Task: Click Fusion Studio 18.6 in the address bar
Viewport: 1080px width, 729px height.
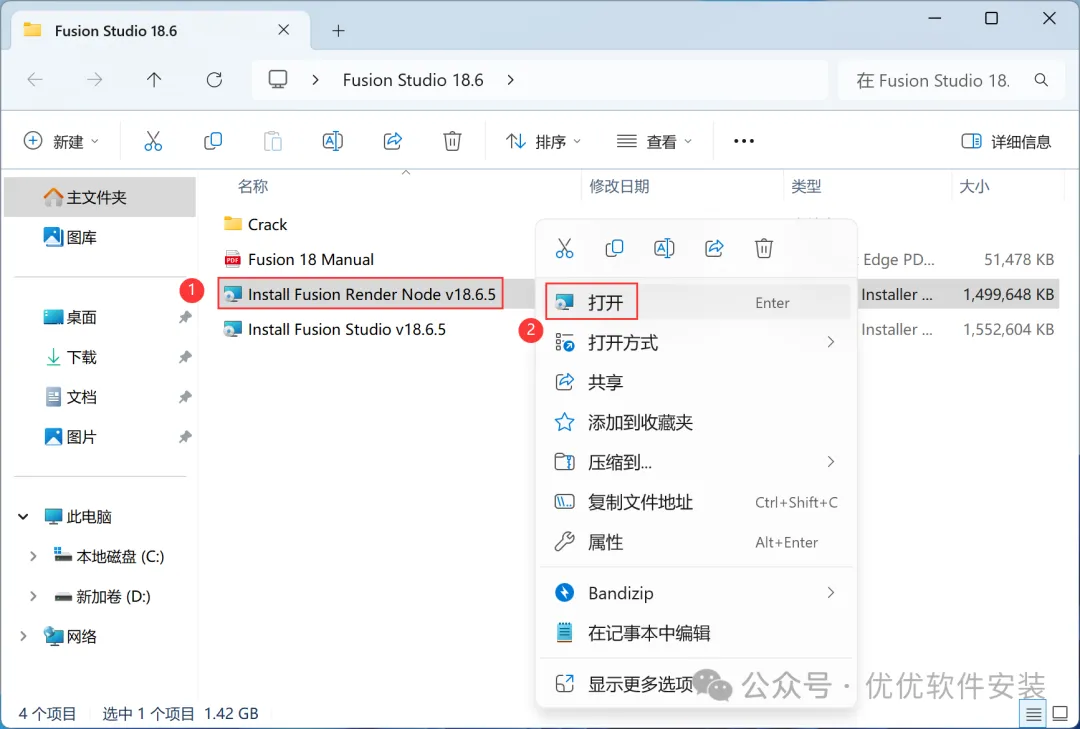Action: click(x=413, y=80)
